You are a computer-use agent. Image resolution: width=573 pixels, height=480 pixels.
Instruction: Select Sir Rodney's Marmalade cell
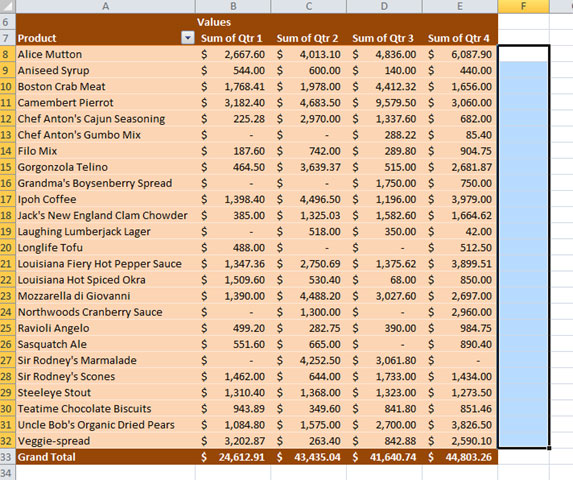pos(106,360)
